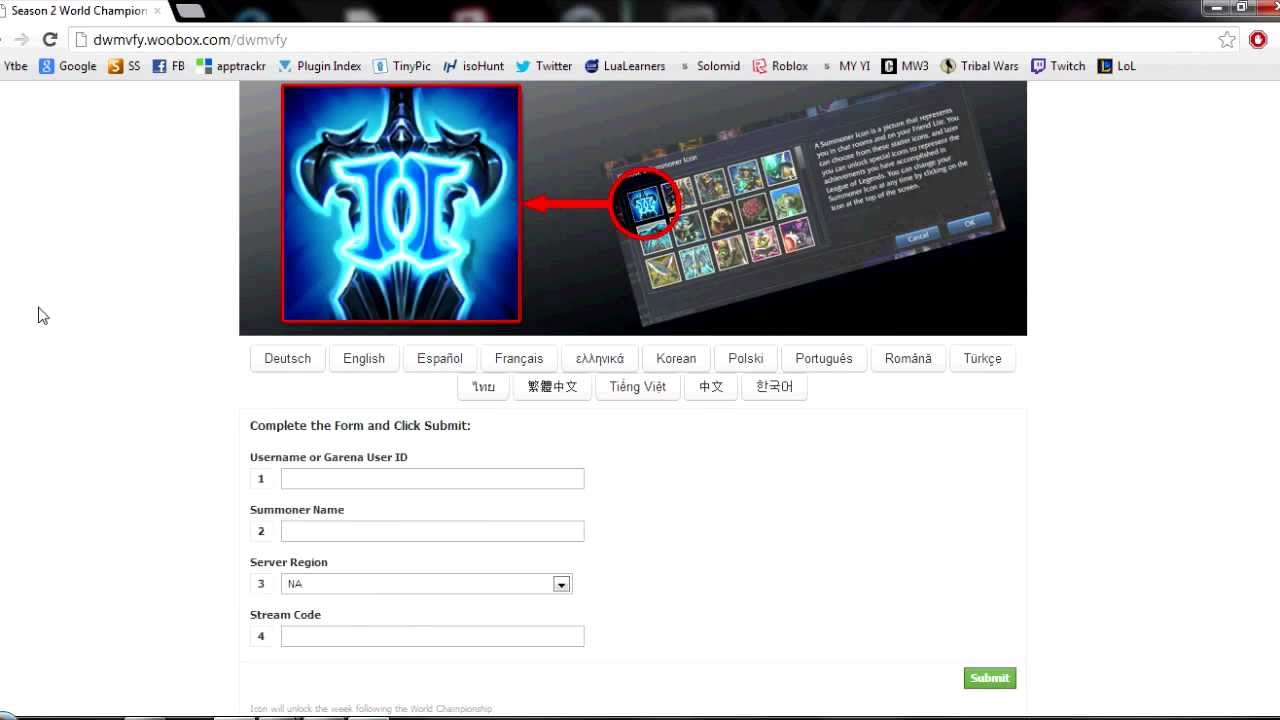
Task: Open the Server Region dropdown showing NA
Action: click(x=561, y=584)
